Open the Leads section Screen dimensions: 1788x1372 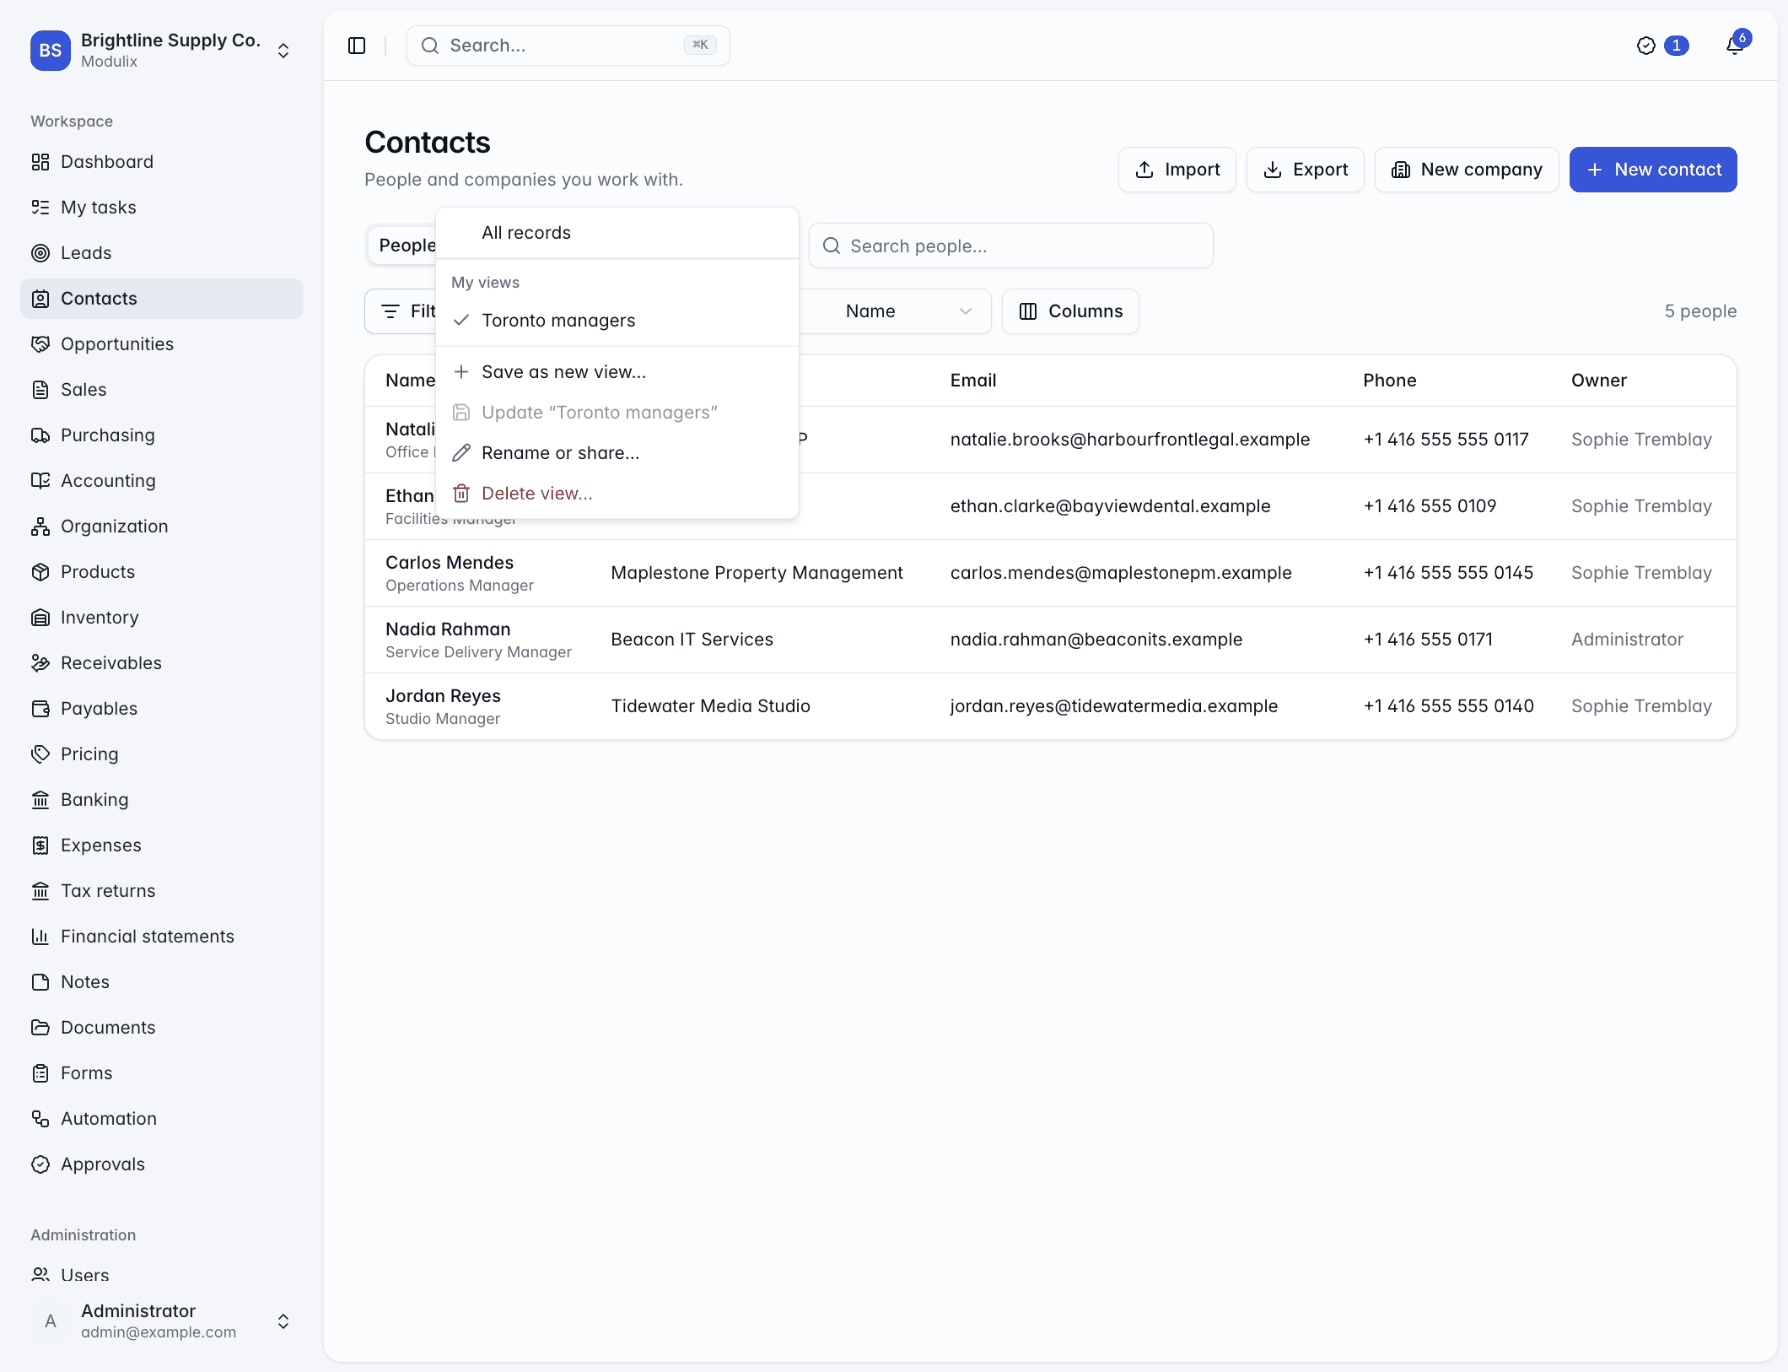click(x=161, y=253)
